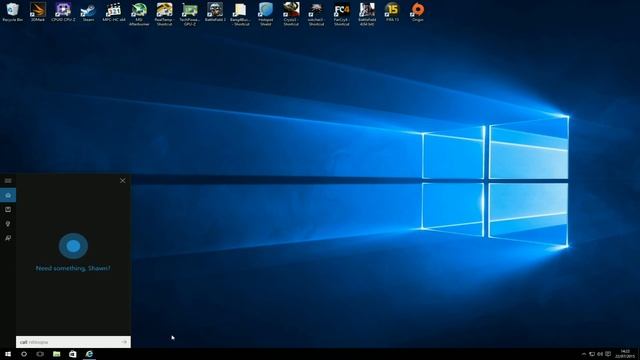Open Task View from the taskbar

pyautogui.click(x=40, y=354)
